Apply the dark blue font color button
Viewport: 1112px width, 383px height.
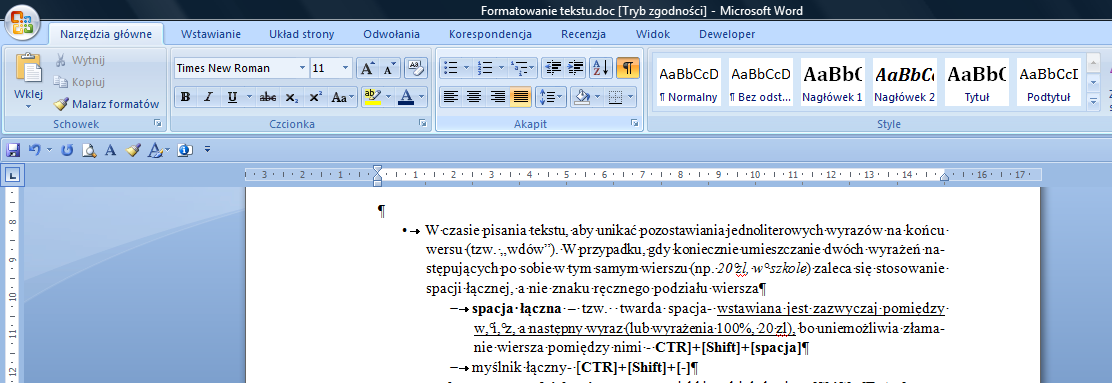pos(407,97)
